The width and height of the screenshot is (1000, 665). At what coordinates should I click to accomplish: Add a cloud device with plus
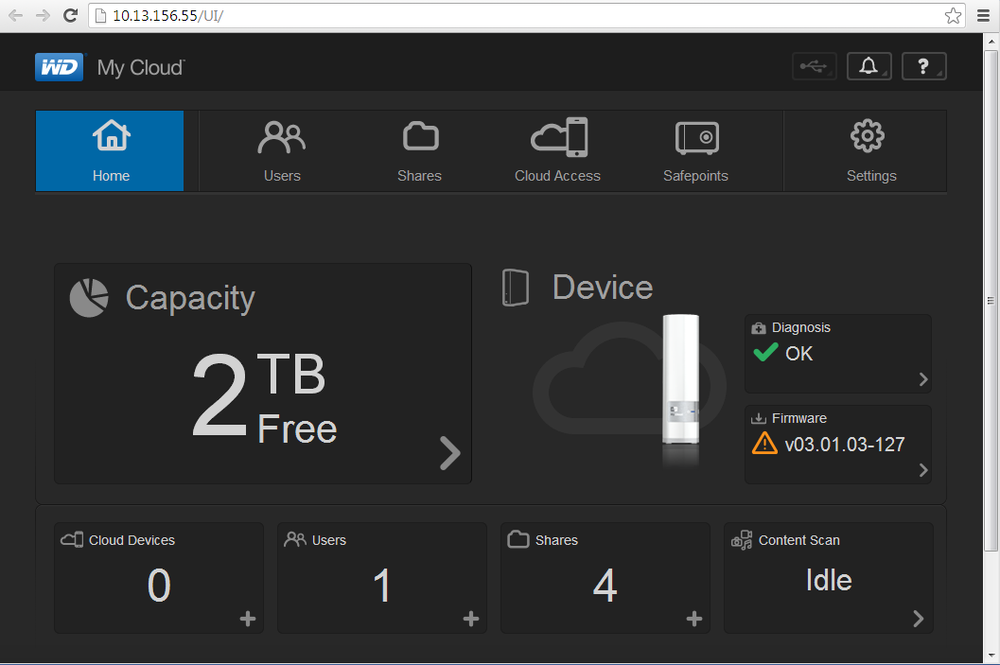tap(247, 618)
